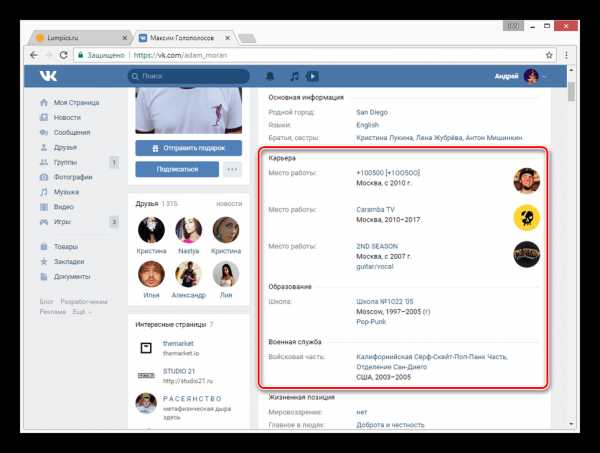Open the Андрей account dropdown

coord(520,76)
